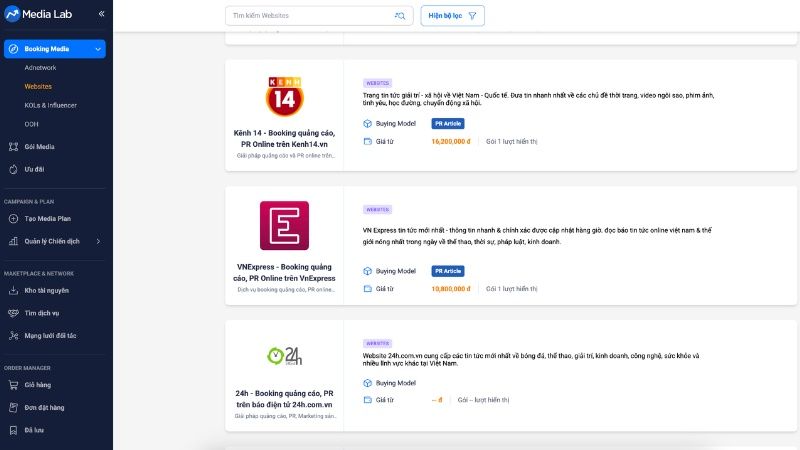The image size is (800, 450).
Task: Click the Kênh 14 logo thumbnail
Action: pos(284,96)
